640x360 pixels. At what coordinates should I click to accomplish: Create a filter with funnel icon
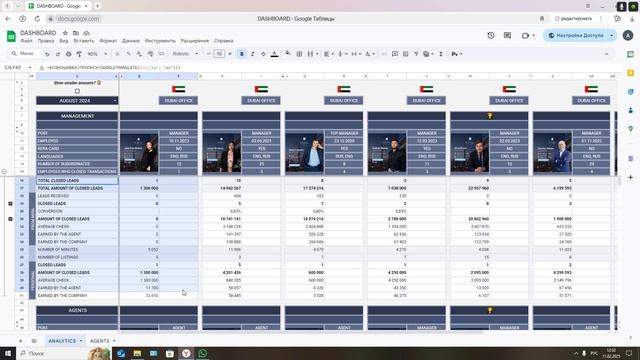[416, 54]
